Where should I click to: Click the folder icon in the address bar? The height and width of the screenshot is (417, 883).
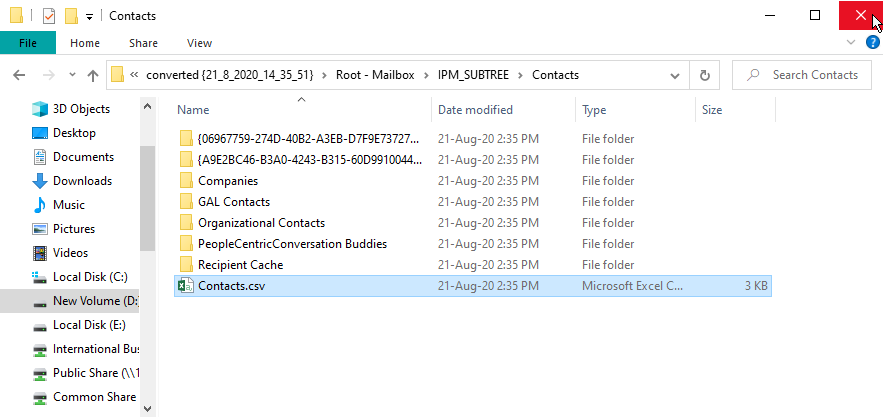pos(117,75)
